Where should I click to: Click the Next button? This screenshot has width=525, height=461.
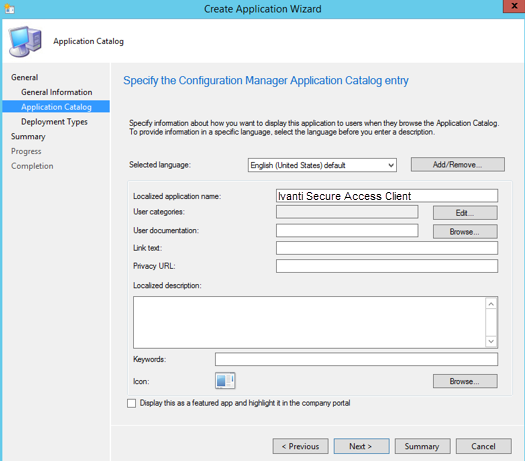tap(361, 446)
